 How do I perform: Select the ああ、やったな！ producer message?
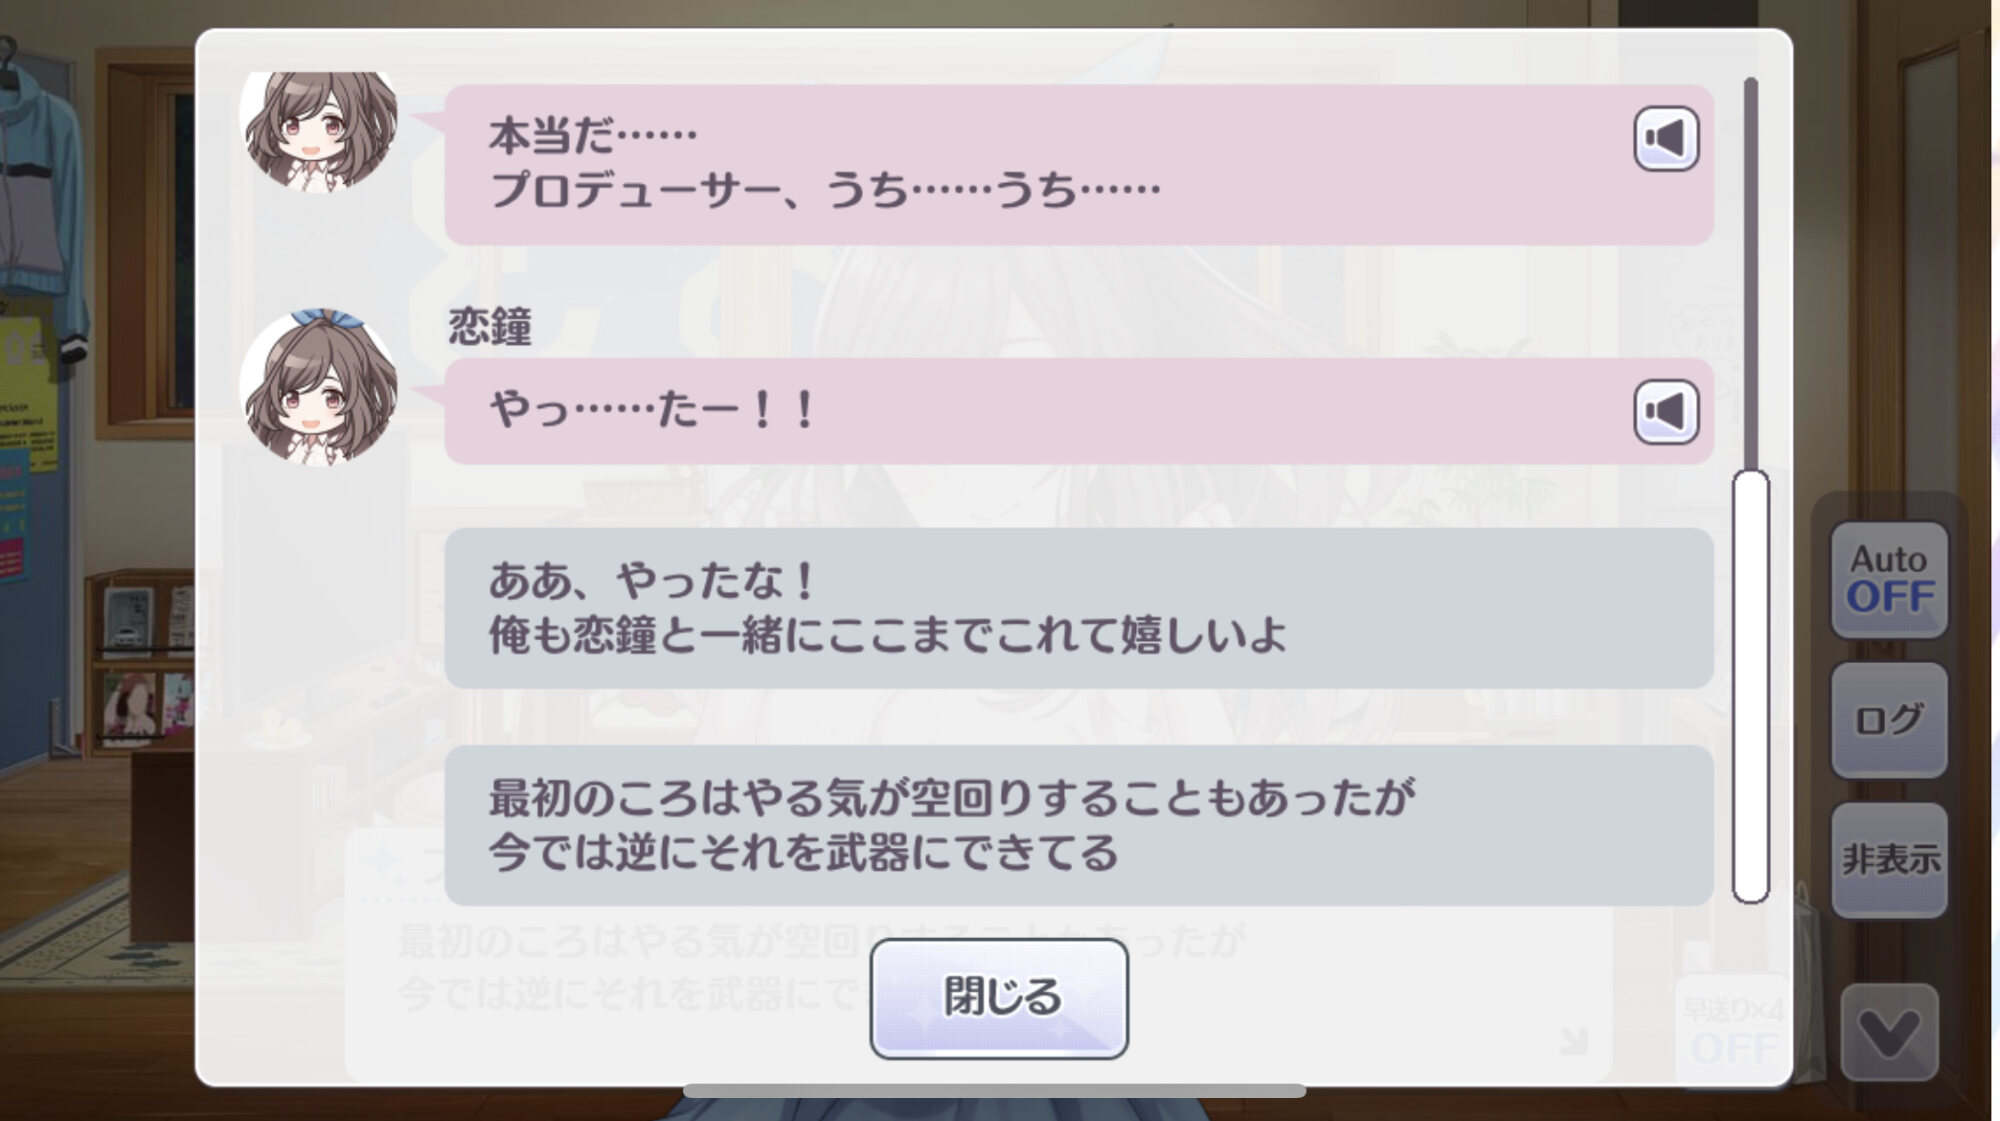coord(1079,608)
